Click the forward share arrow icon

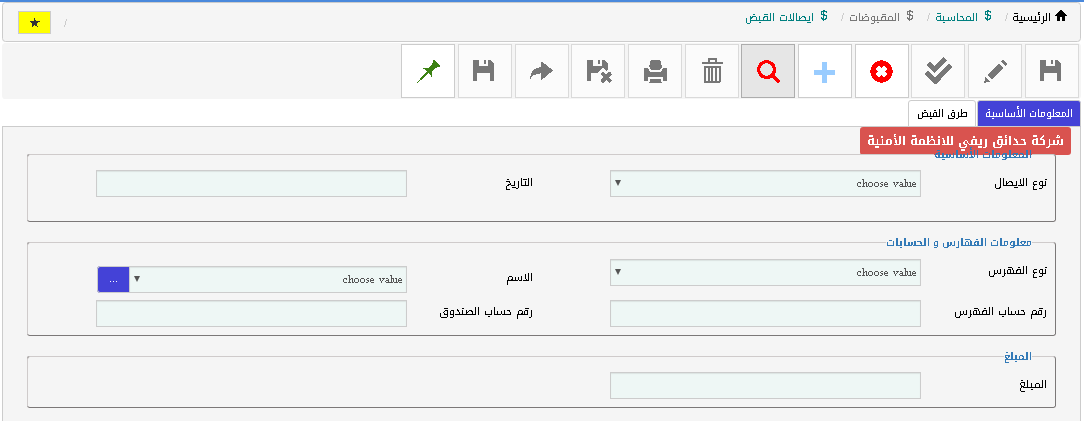click(541, 71)
